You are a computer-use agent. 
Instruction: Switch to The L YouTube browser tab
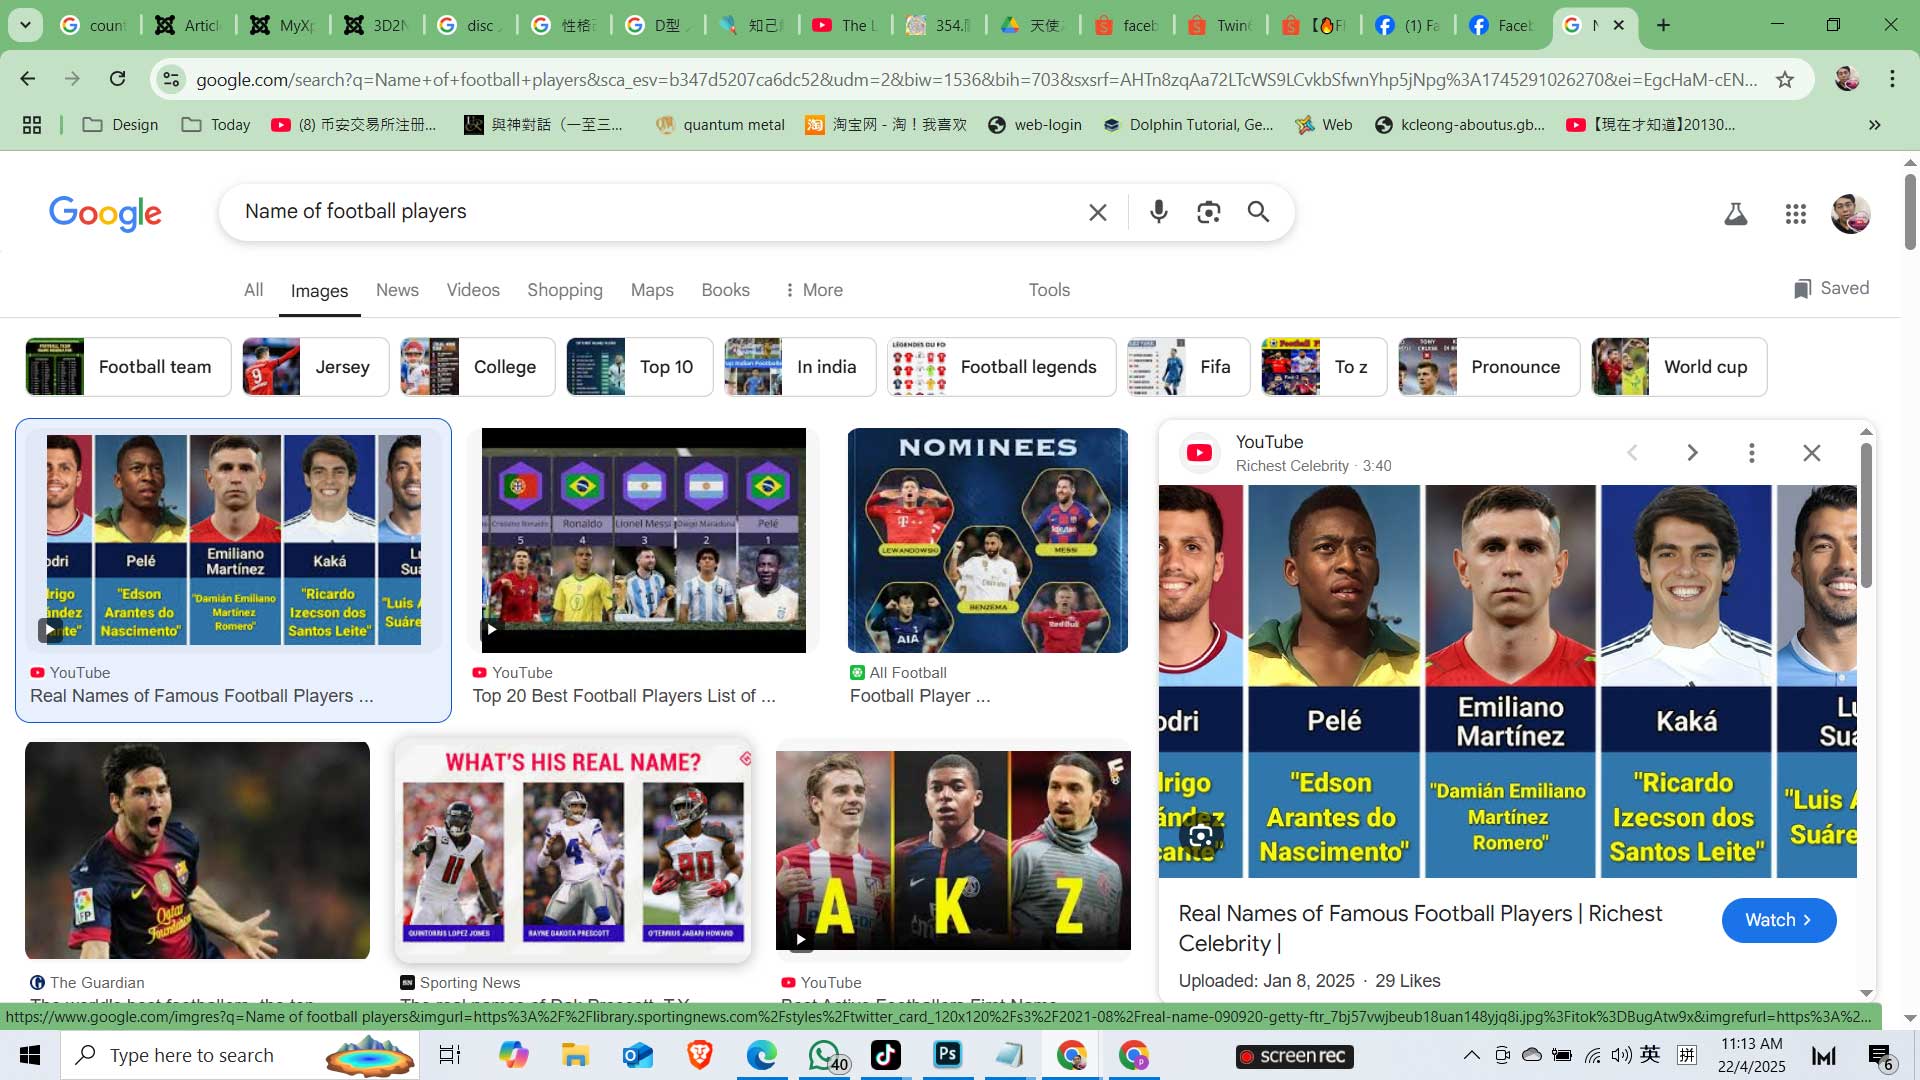[845, 25]
